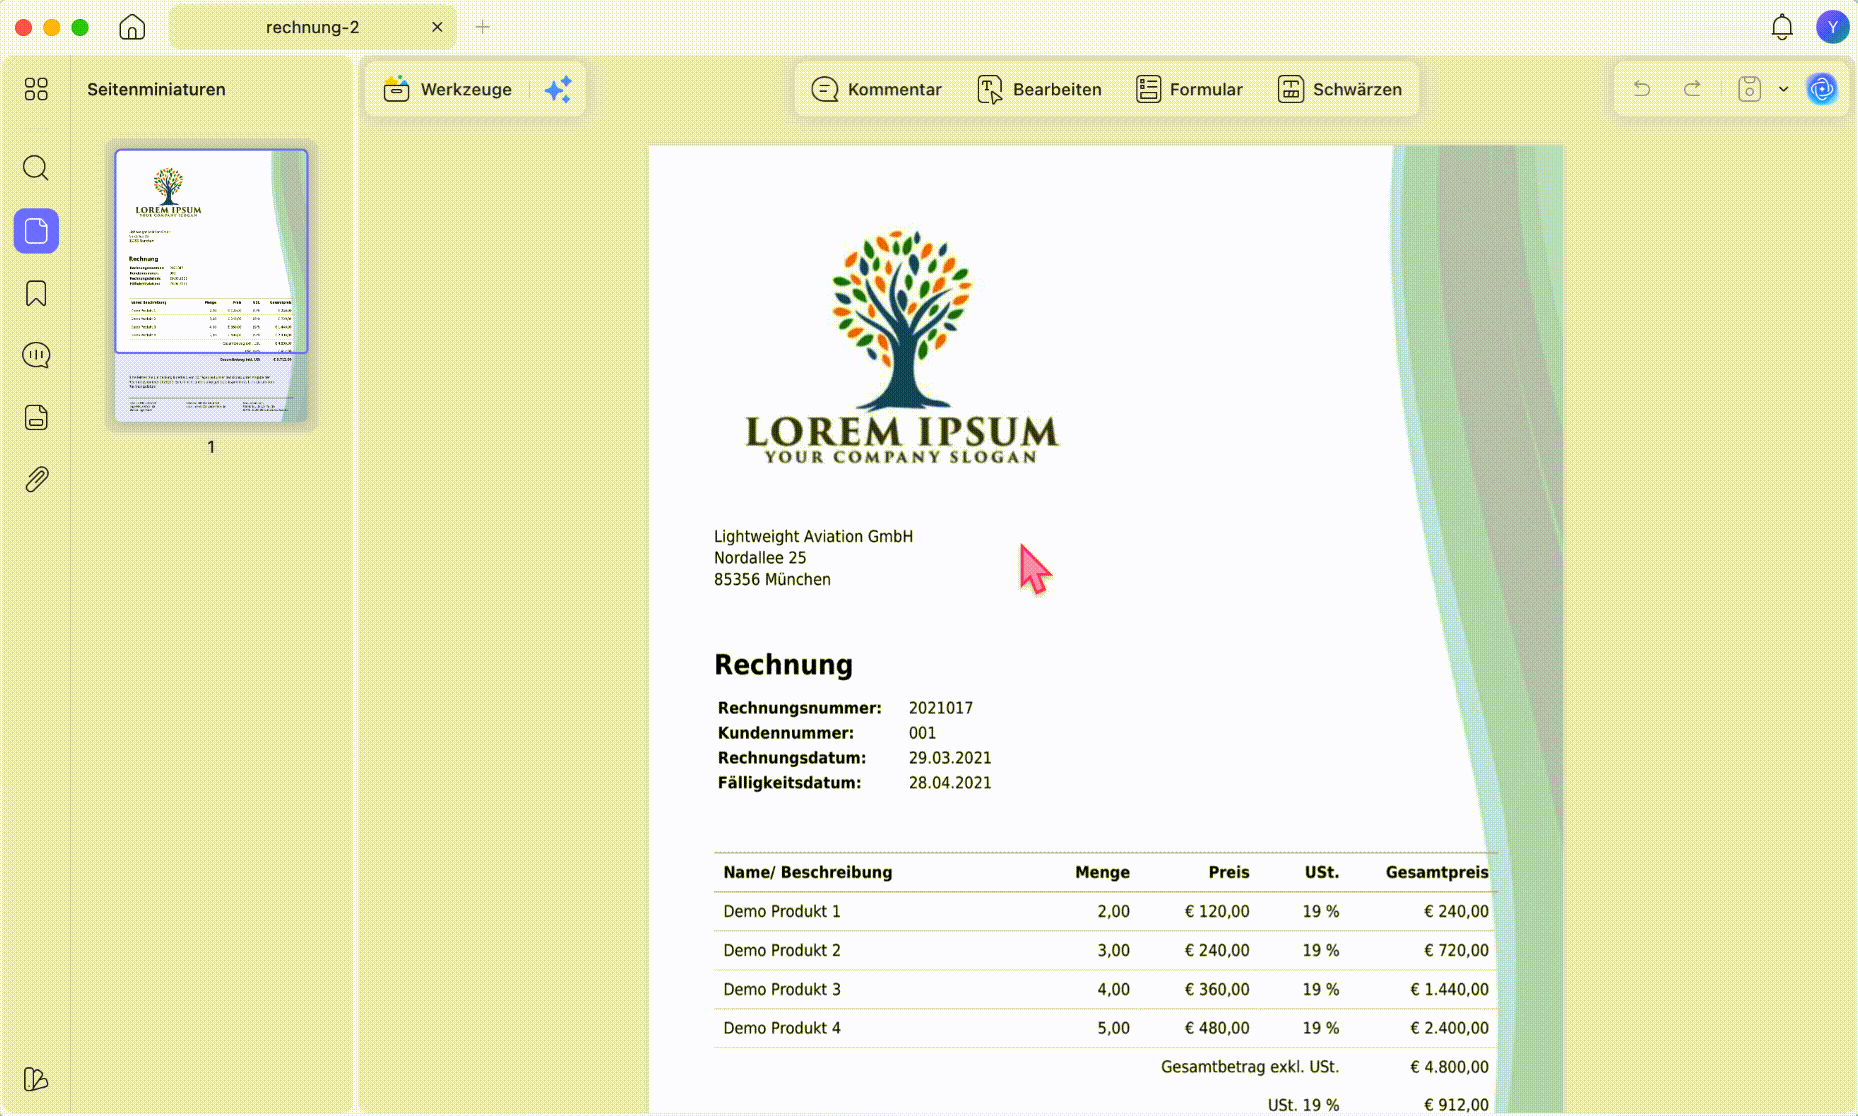Click the Menge column header
Viewport: 1858px width, 1116px height.
click(x=1102, y=872)
